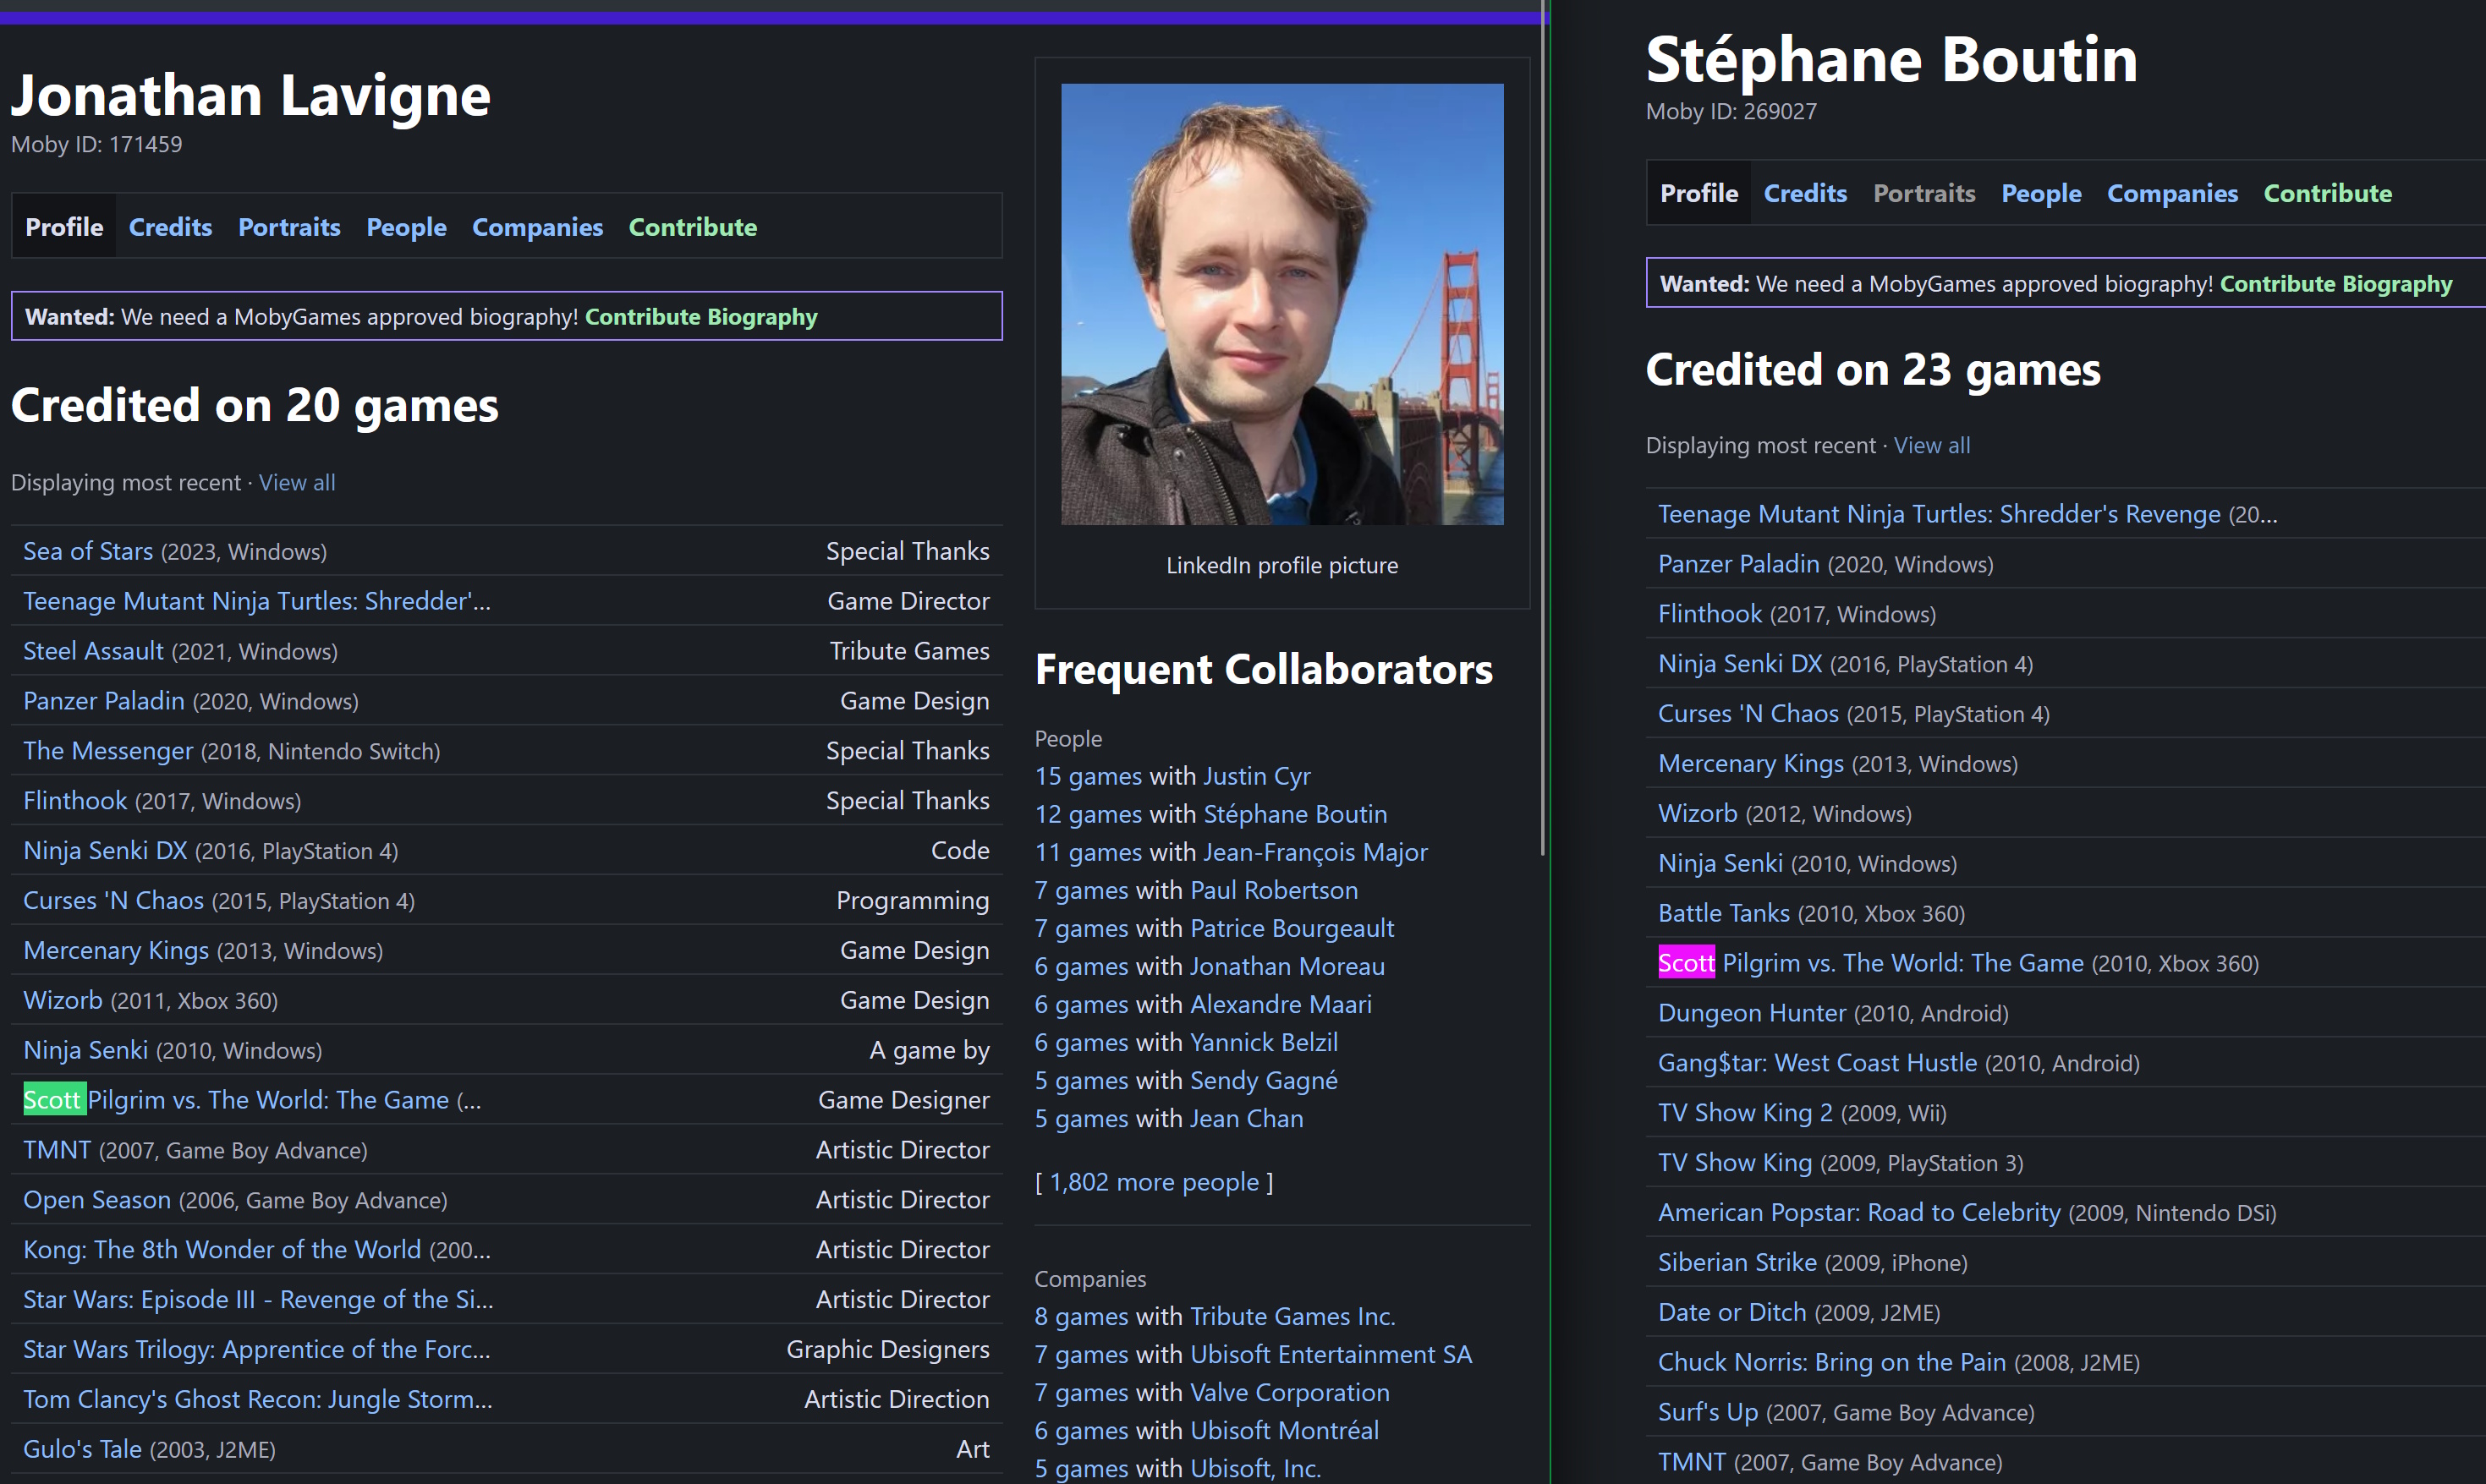Open Open Season game link
The height and width of the screenshot is (1484, 2486).
pyautogui.click(x=97, y=1200)
